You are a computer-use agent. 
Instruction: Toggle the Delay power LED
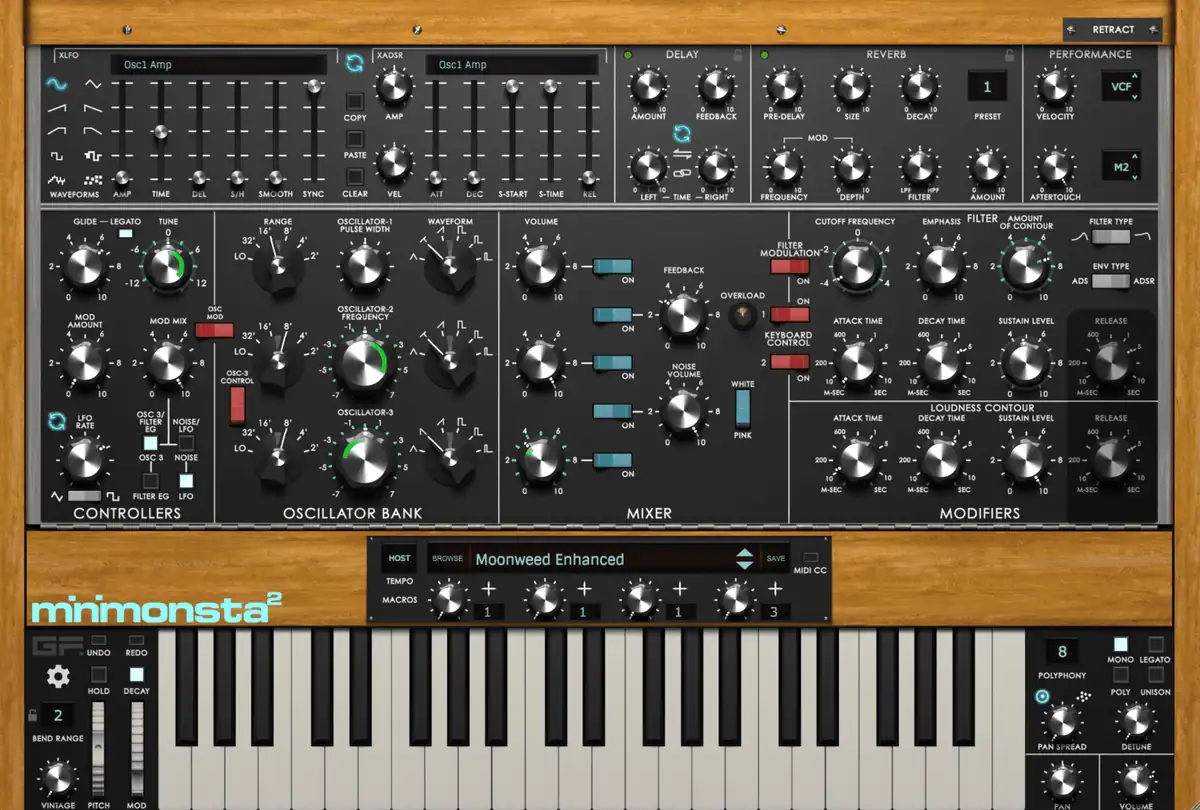pyautogui.click(x=628, y=55)
